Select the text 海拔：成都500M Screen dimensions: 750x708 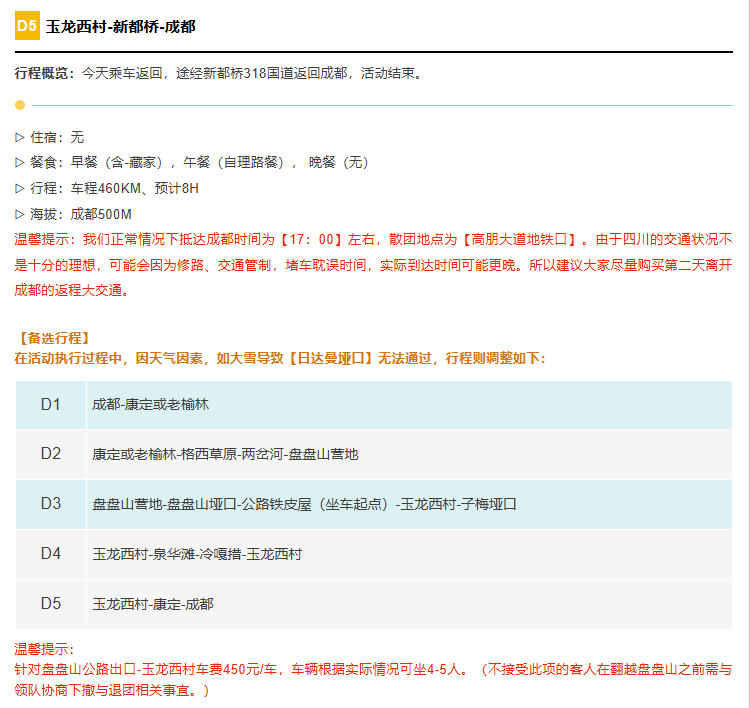[x=81, y=214]
